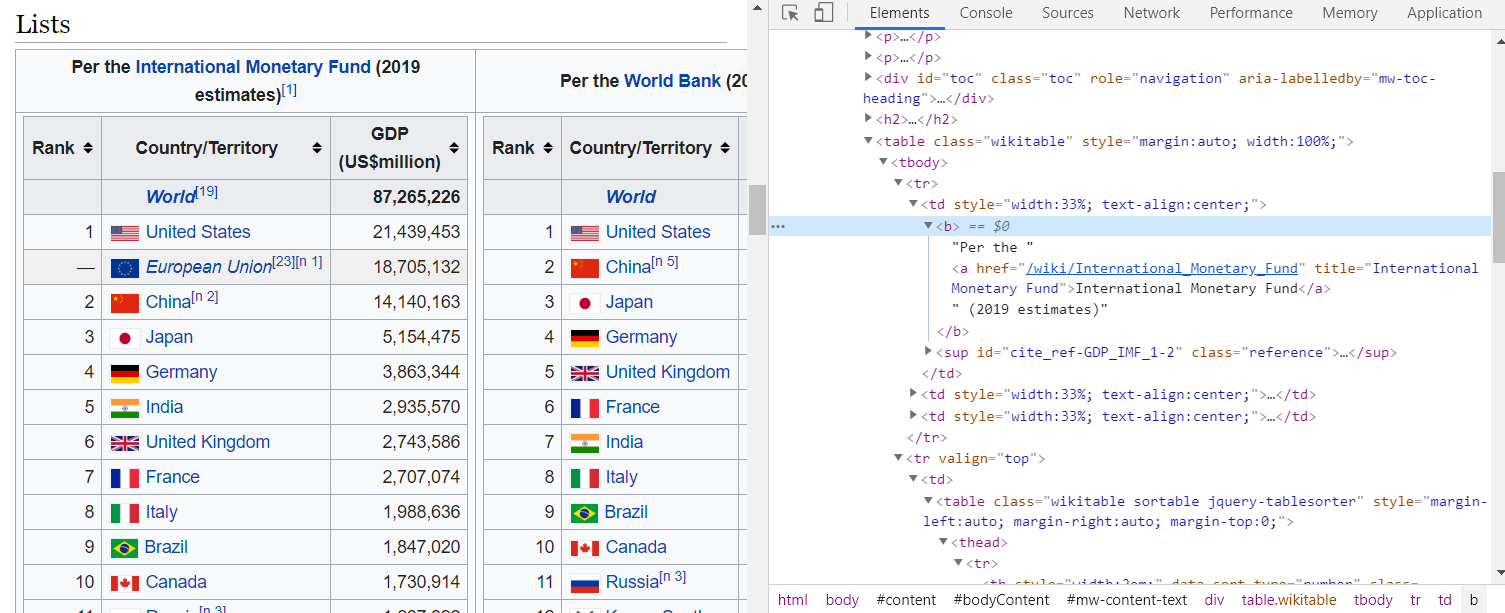The height and width of the screenshot is (613, 1505).
Task: Click the China flag in World Bank table
Action: tap(585, 268)
